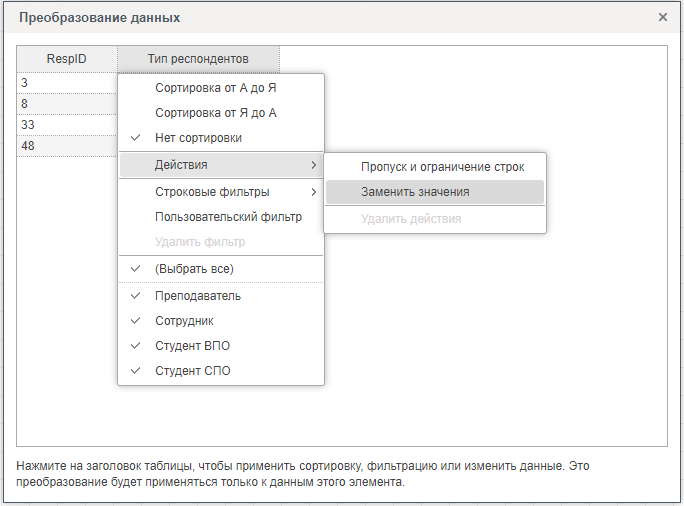
Task: Open Пользовательский фильтр
Action: (228, 217)
